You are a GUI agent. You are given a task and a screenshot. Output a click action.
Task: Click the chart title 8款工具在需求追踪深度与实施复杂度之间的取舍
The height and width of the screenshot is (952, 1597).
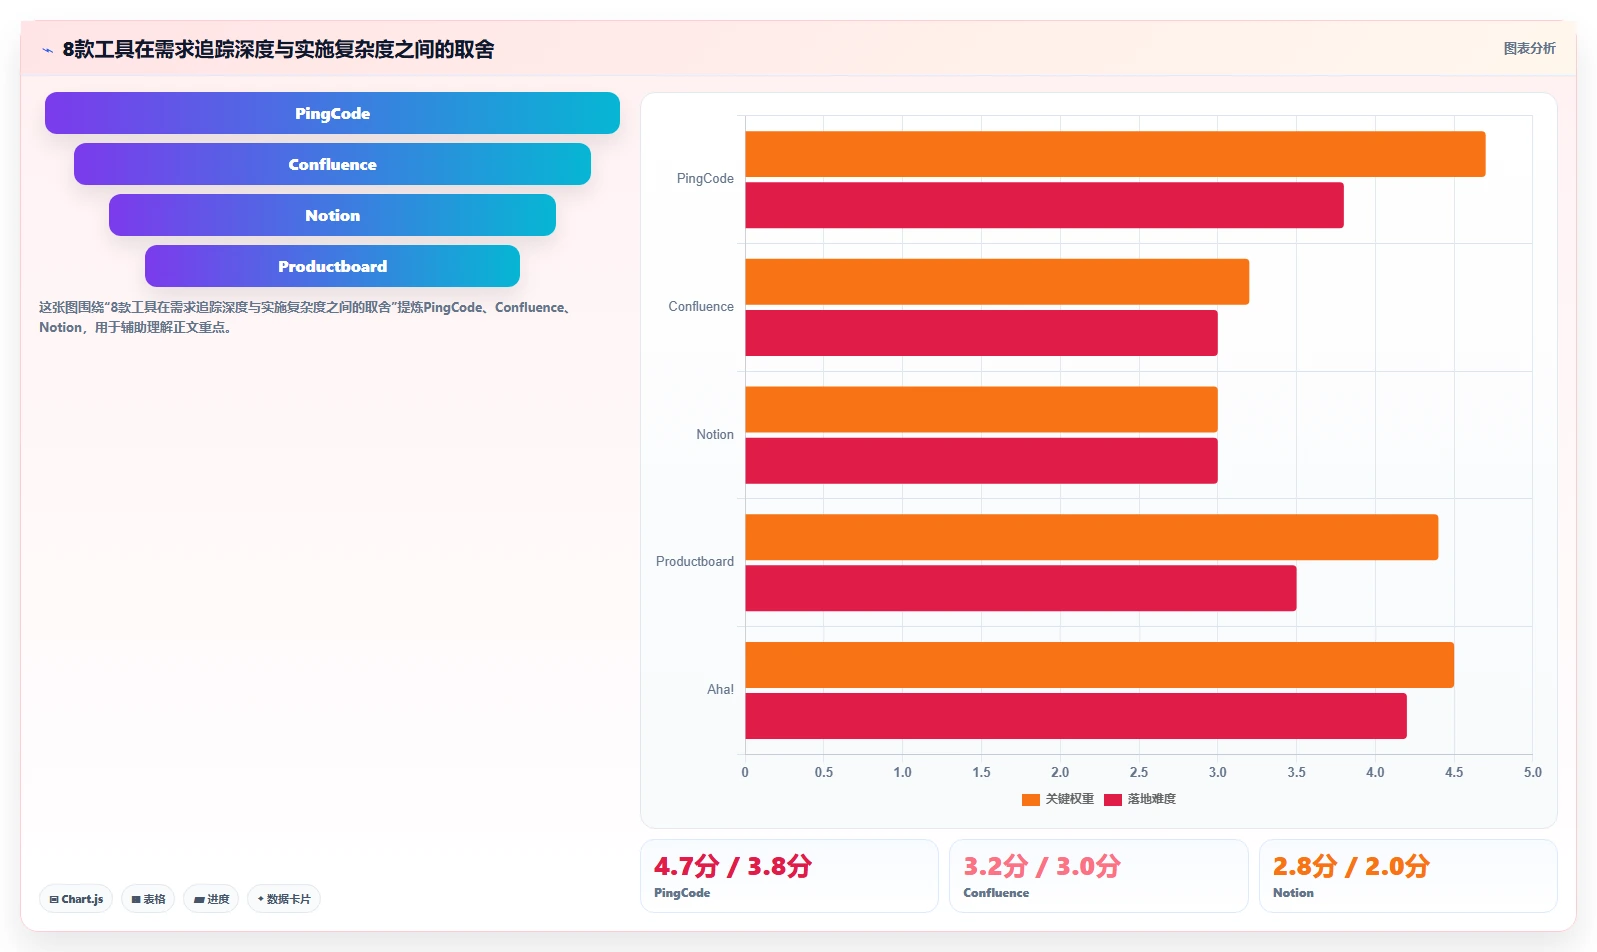(278, 49)
